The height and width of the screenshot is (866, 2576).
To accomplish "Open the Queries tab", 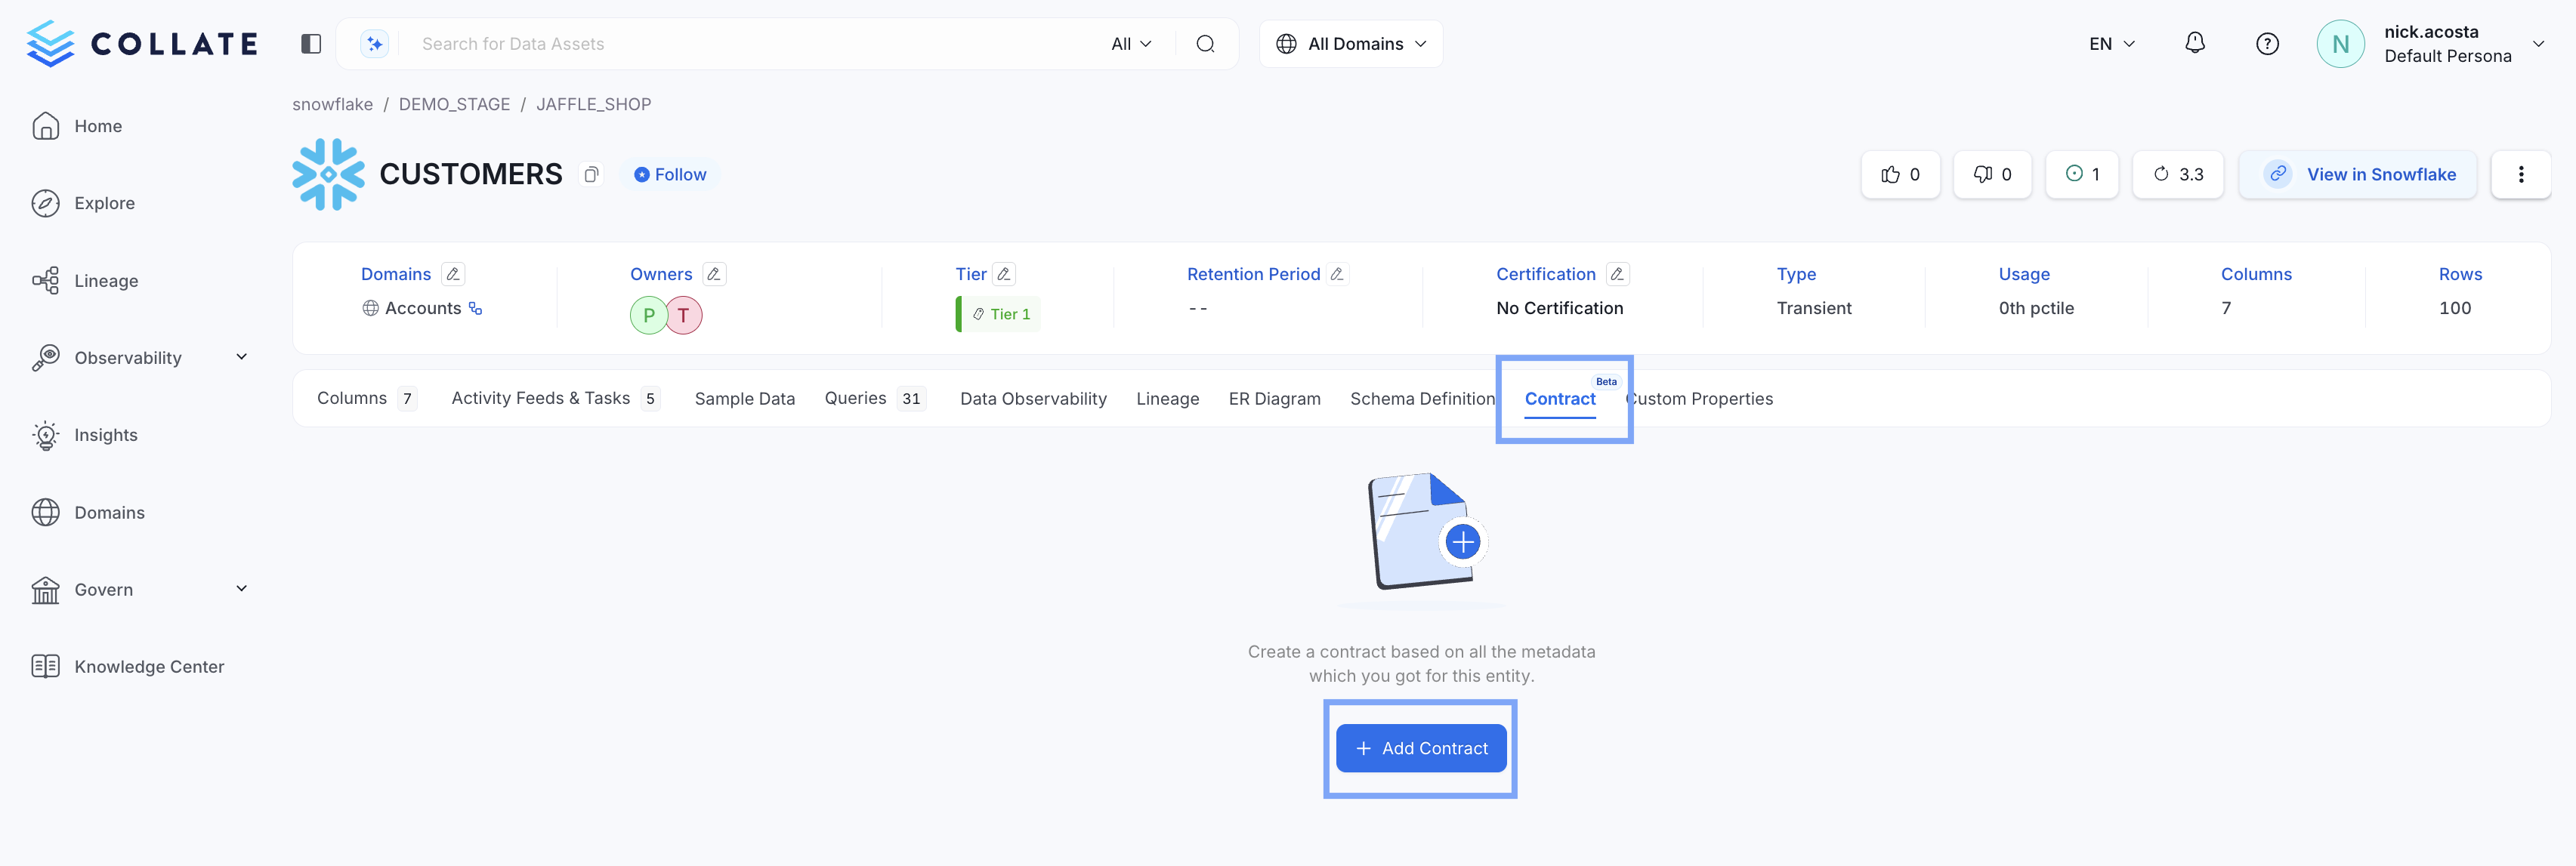I will click(855, 398).
